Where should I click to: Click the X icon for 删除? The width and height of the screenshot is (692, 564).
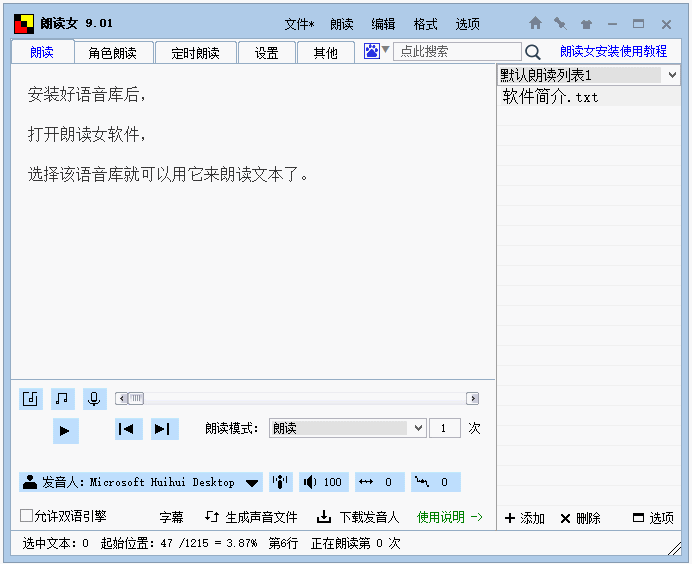565,519
